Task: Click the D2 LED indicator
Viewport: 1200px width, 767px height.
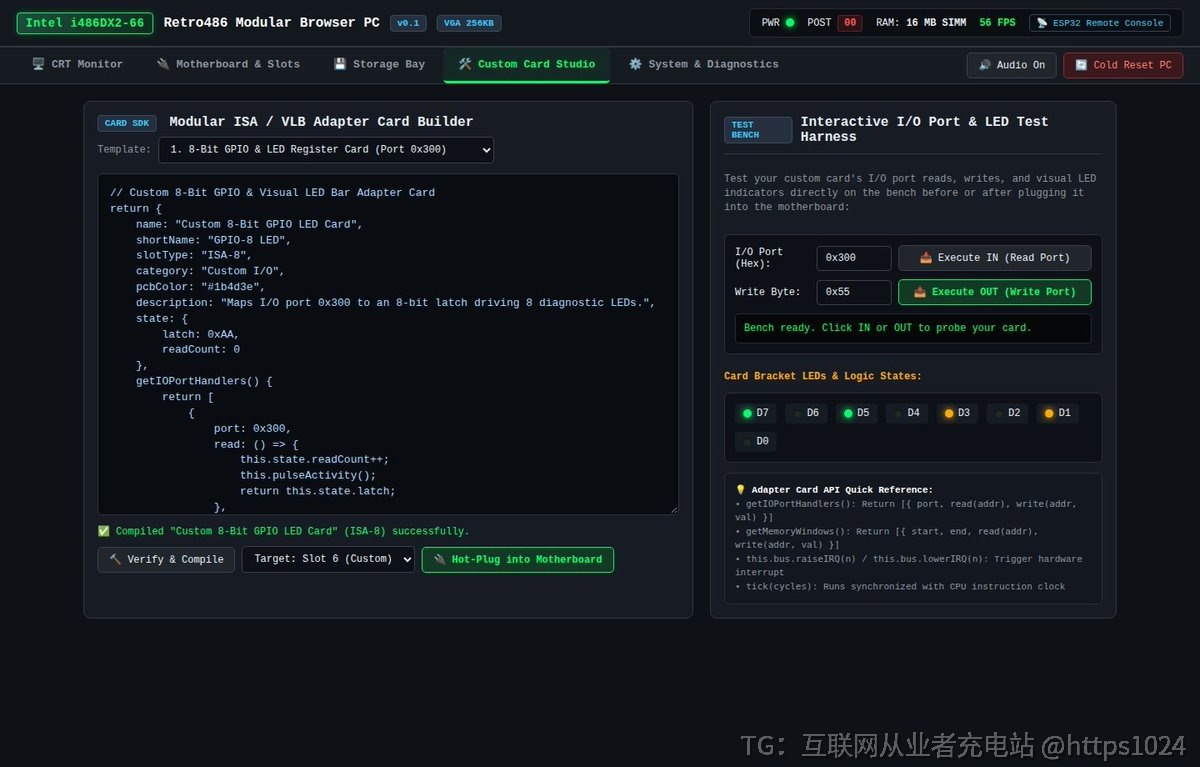Action: (x=1008, y=413)
